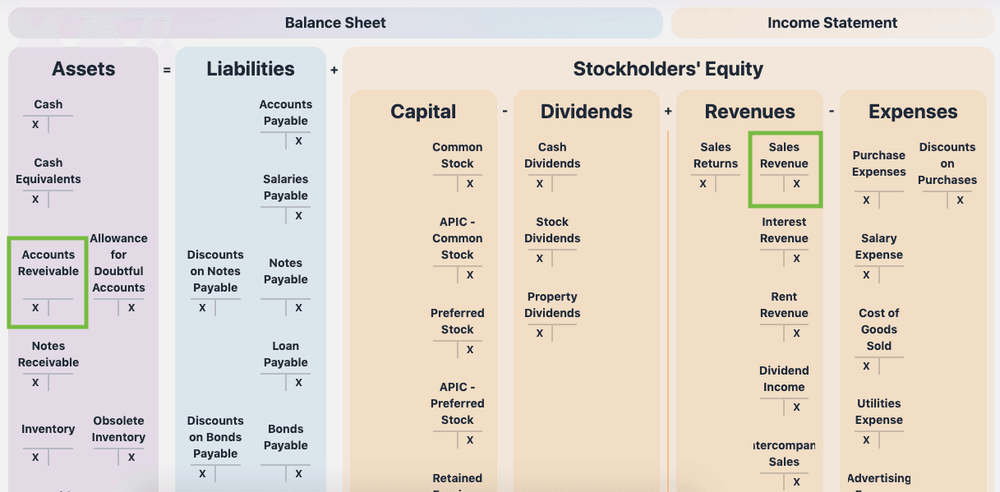This screenshot has width=1000, height=492.
Task: Select the Balance Sheet header tab
Action: (335, 23)
